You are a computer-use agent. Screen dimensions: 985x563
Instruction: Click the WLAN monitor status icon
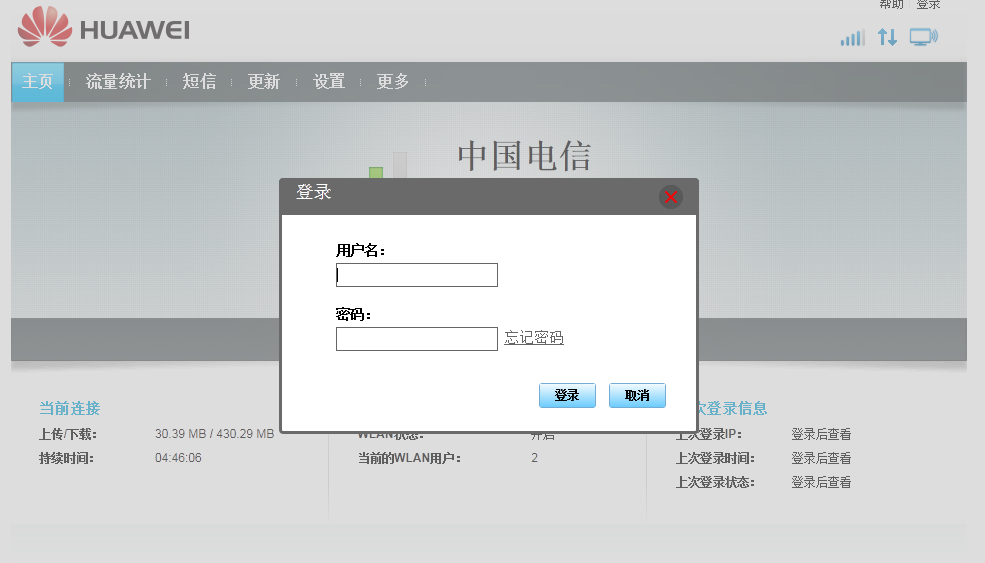pyautogui.click(x=923, y=37)
